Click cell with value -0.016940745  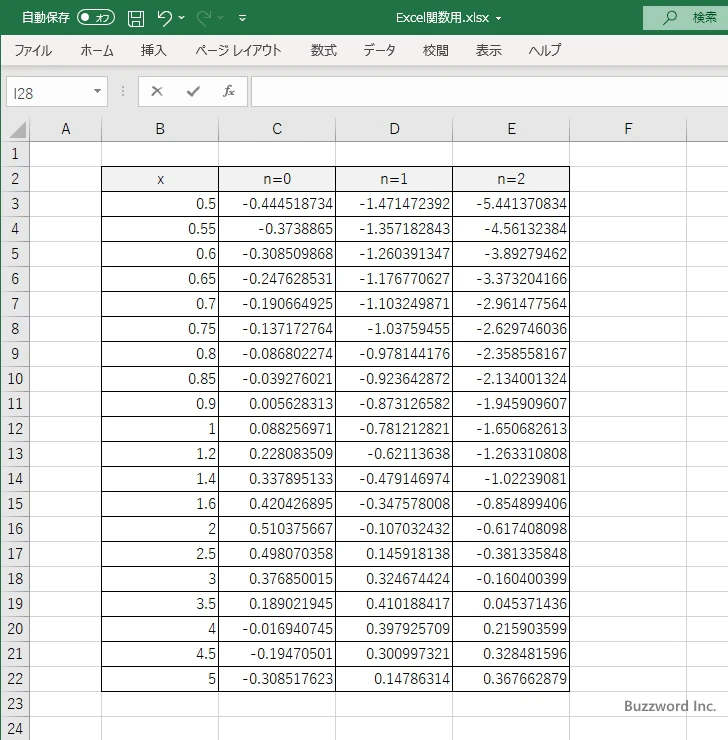277,629
